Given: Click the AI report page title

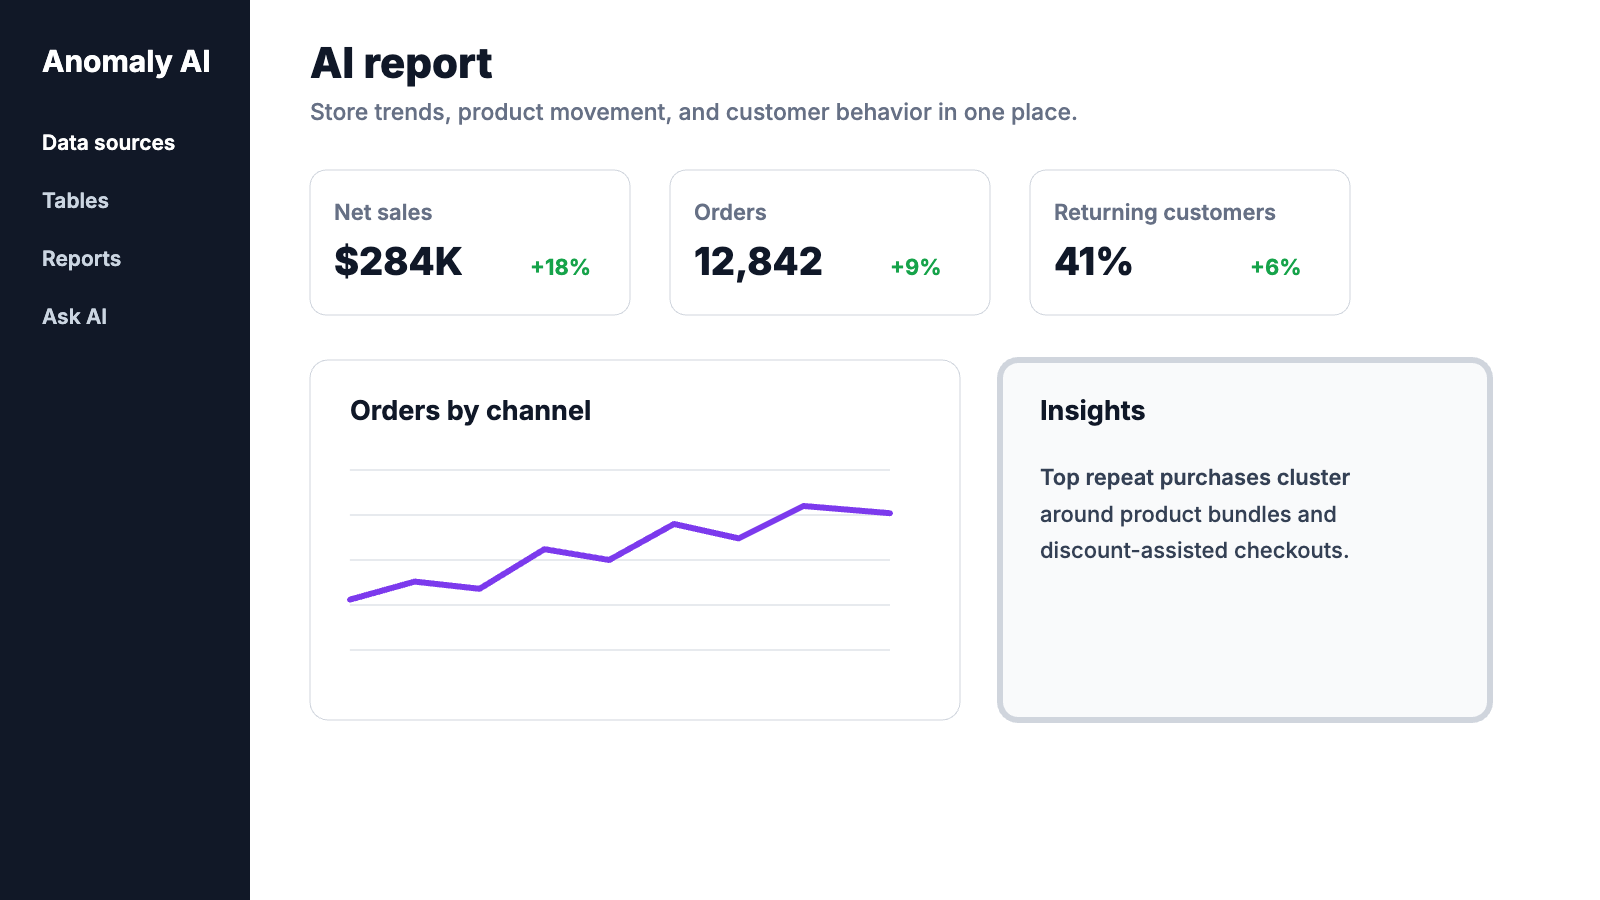Looking at the screenshot, I should point(401,64).
